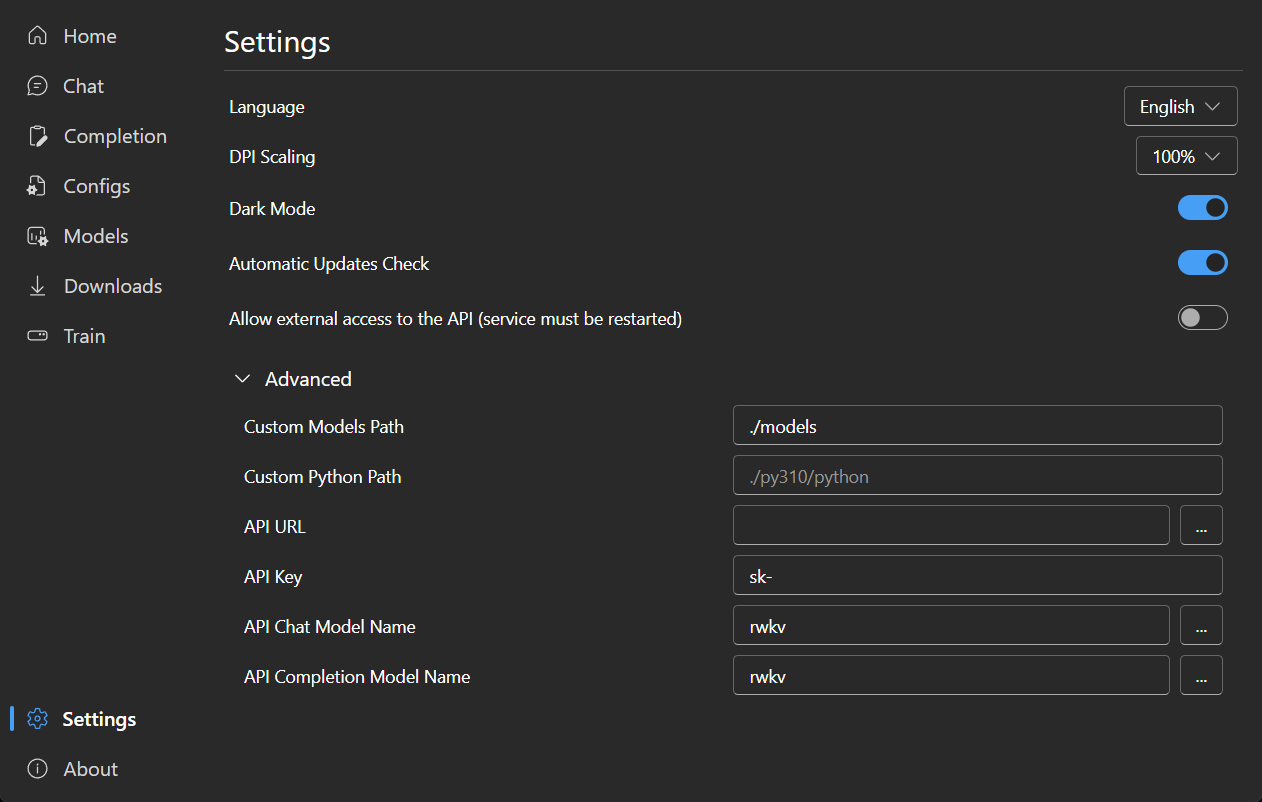The width and height of the screenshot is (1262, 802).
Task: Click the About info circle icon
Action: [x=38, y=769]
